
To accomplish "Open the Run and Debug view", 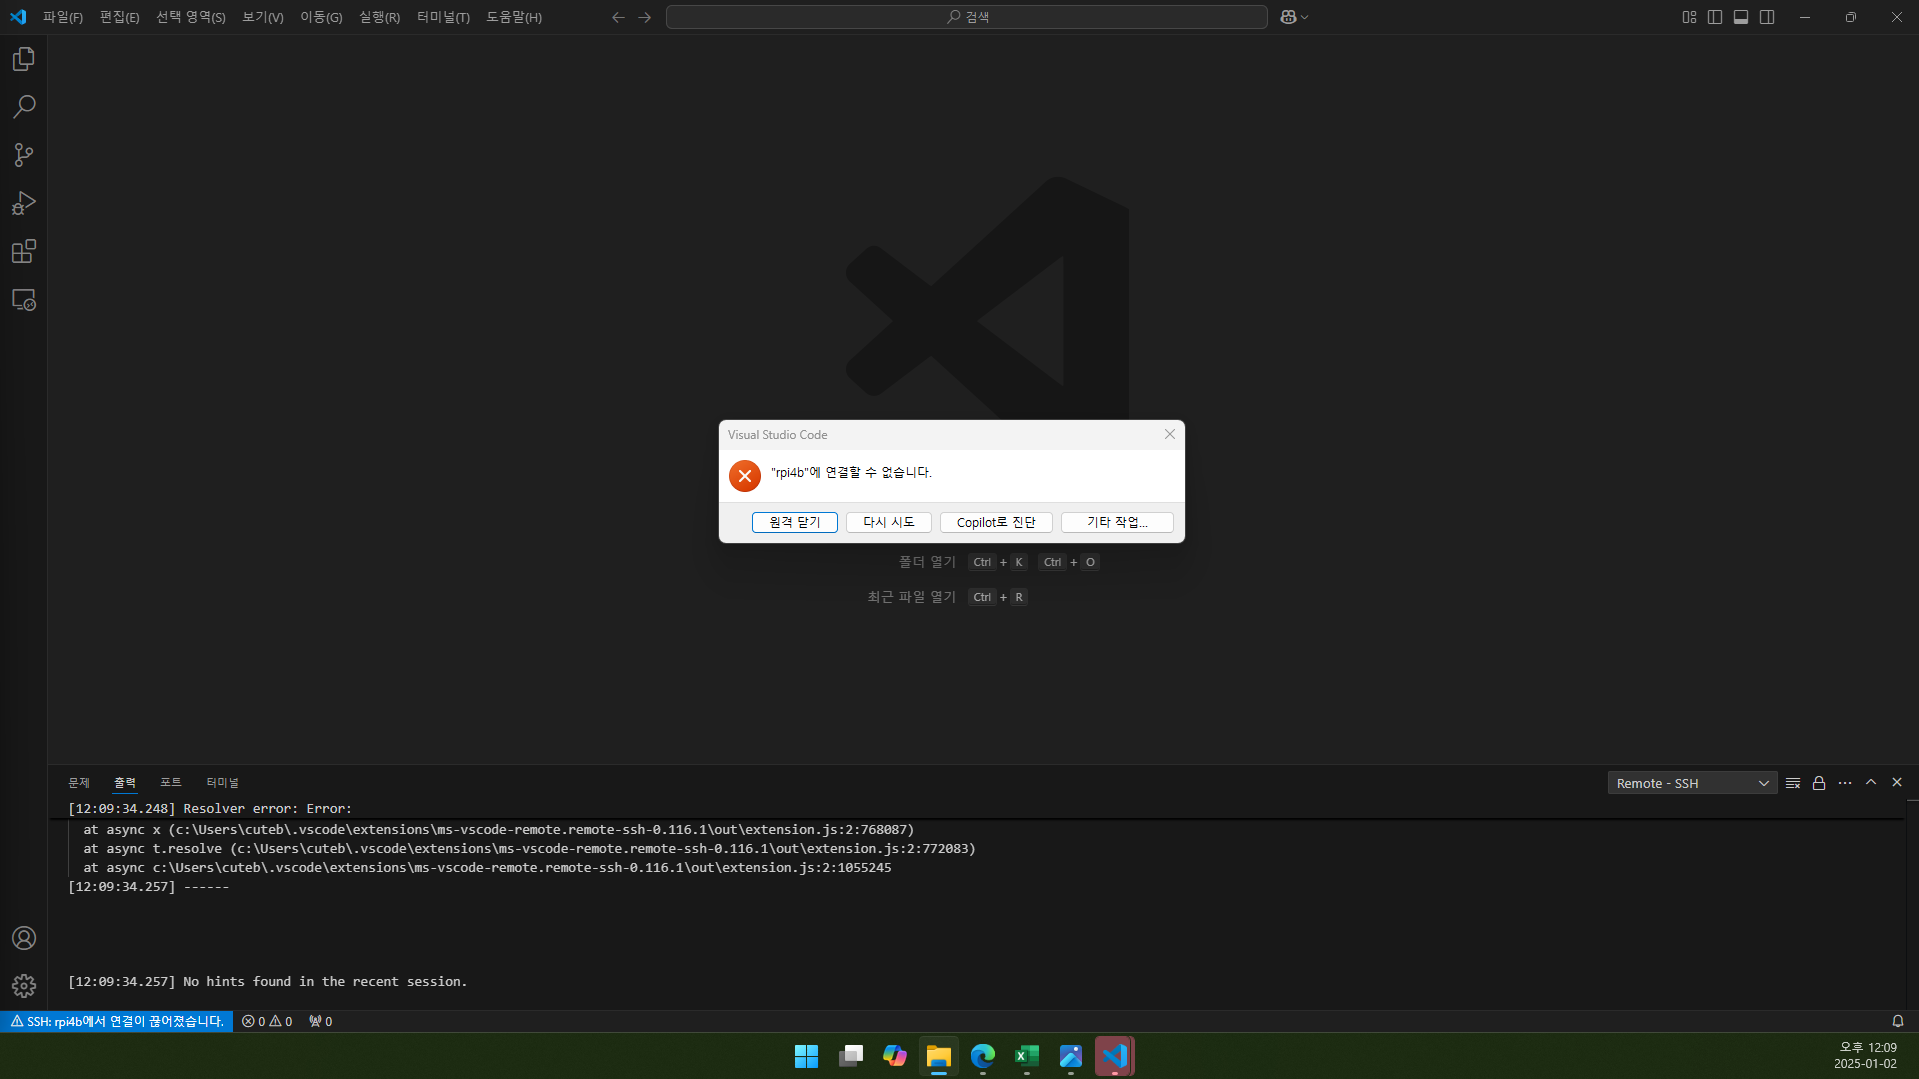I will [x=24, y=203].
